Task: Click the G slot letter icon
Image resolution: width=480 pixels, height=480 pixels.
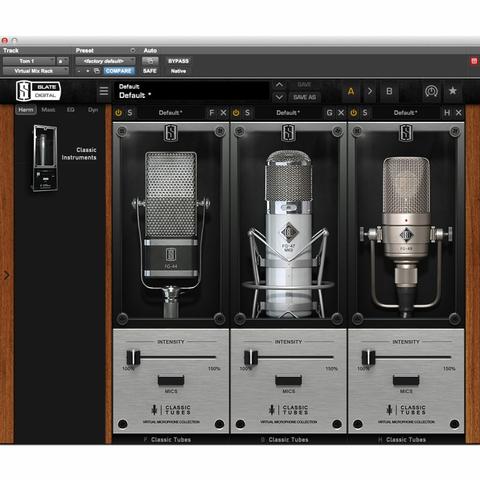Action: click(329, 113)
